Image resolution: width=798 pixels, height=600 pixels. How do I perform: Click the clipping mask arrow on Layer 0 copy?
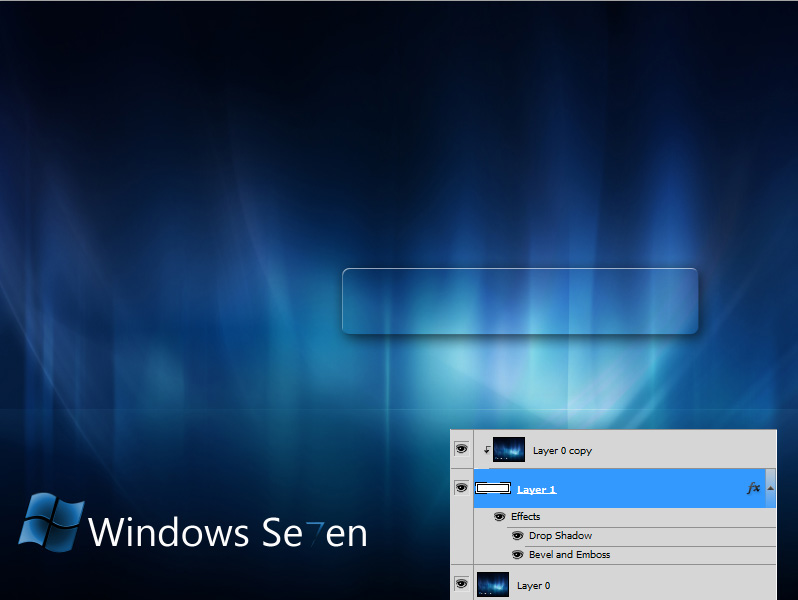pyautogui.click(x=487, y=450)
